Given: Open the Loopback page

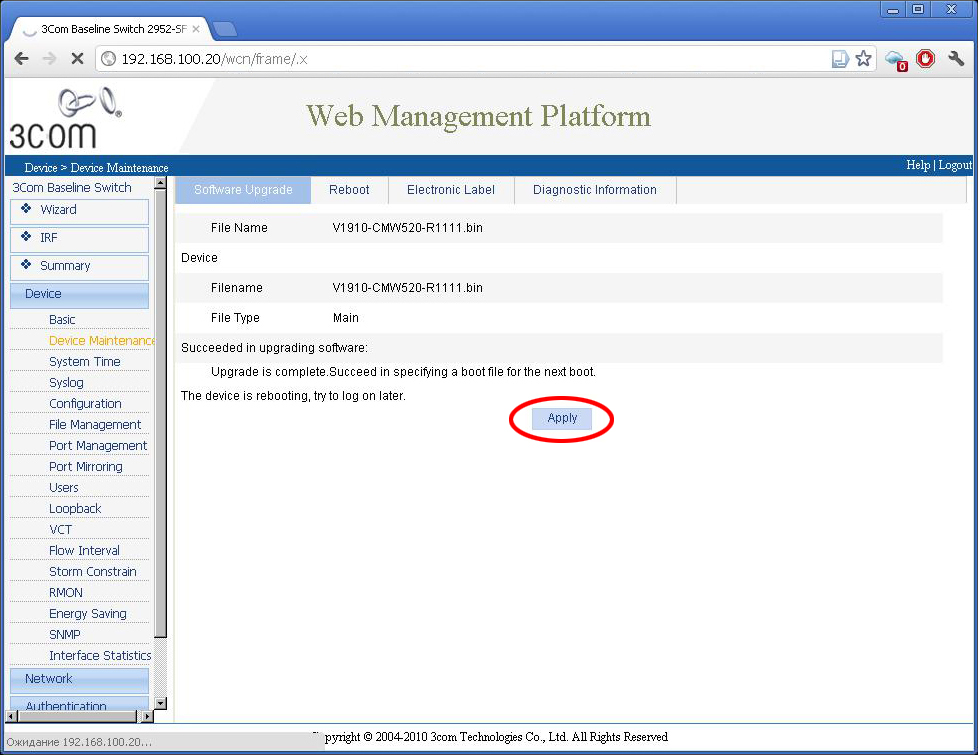Looking at the screenshot, I should coord(75,509).
